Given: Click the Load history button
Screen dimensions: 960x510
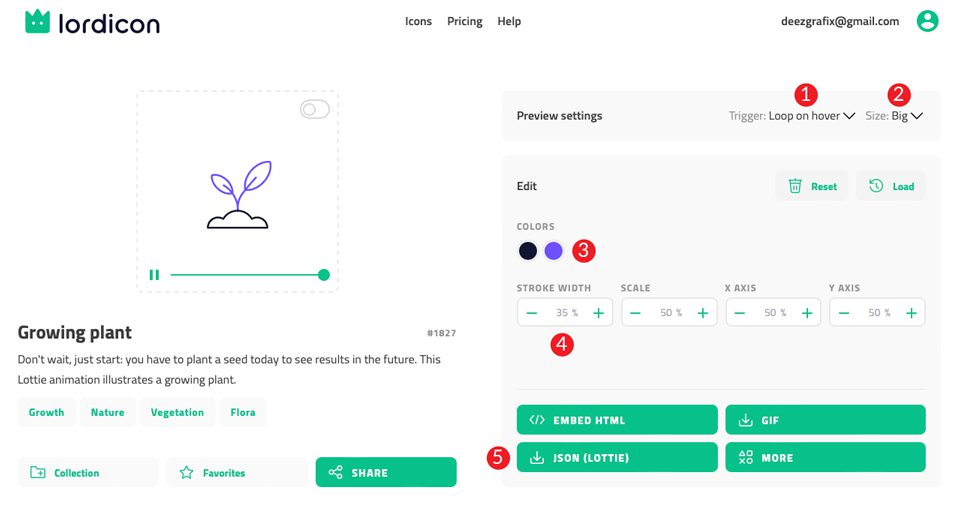Looking at the screenshot, I should (x=891, y=186).
